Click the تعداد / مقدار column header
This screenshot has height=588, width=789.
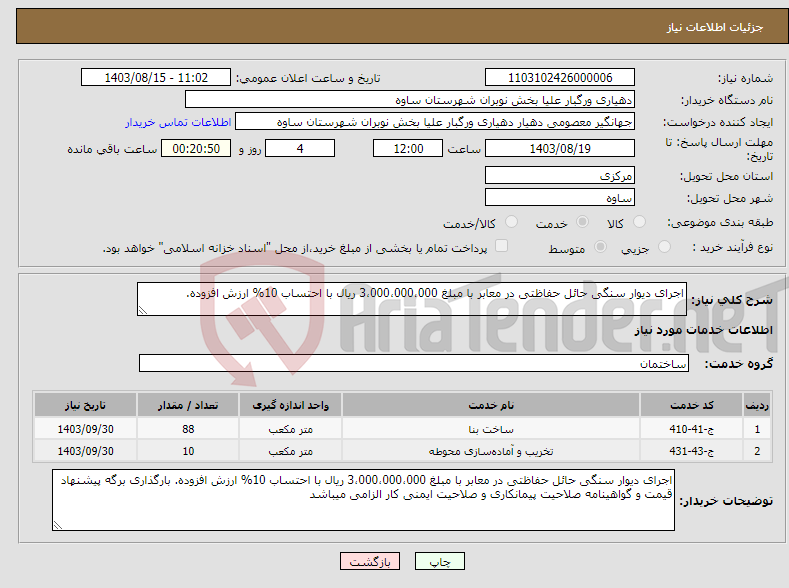(x=188, y=405)
